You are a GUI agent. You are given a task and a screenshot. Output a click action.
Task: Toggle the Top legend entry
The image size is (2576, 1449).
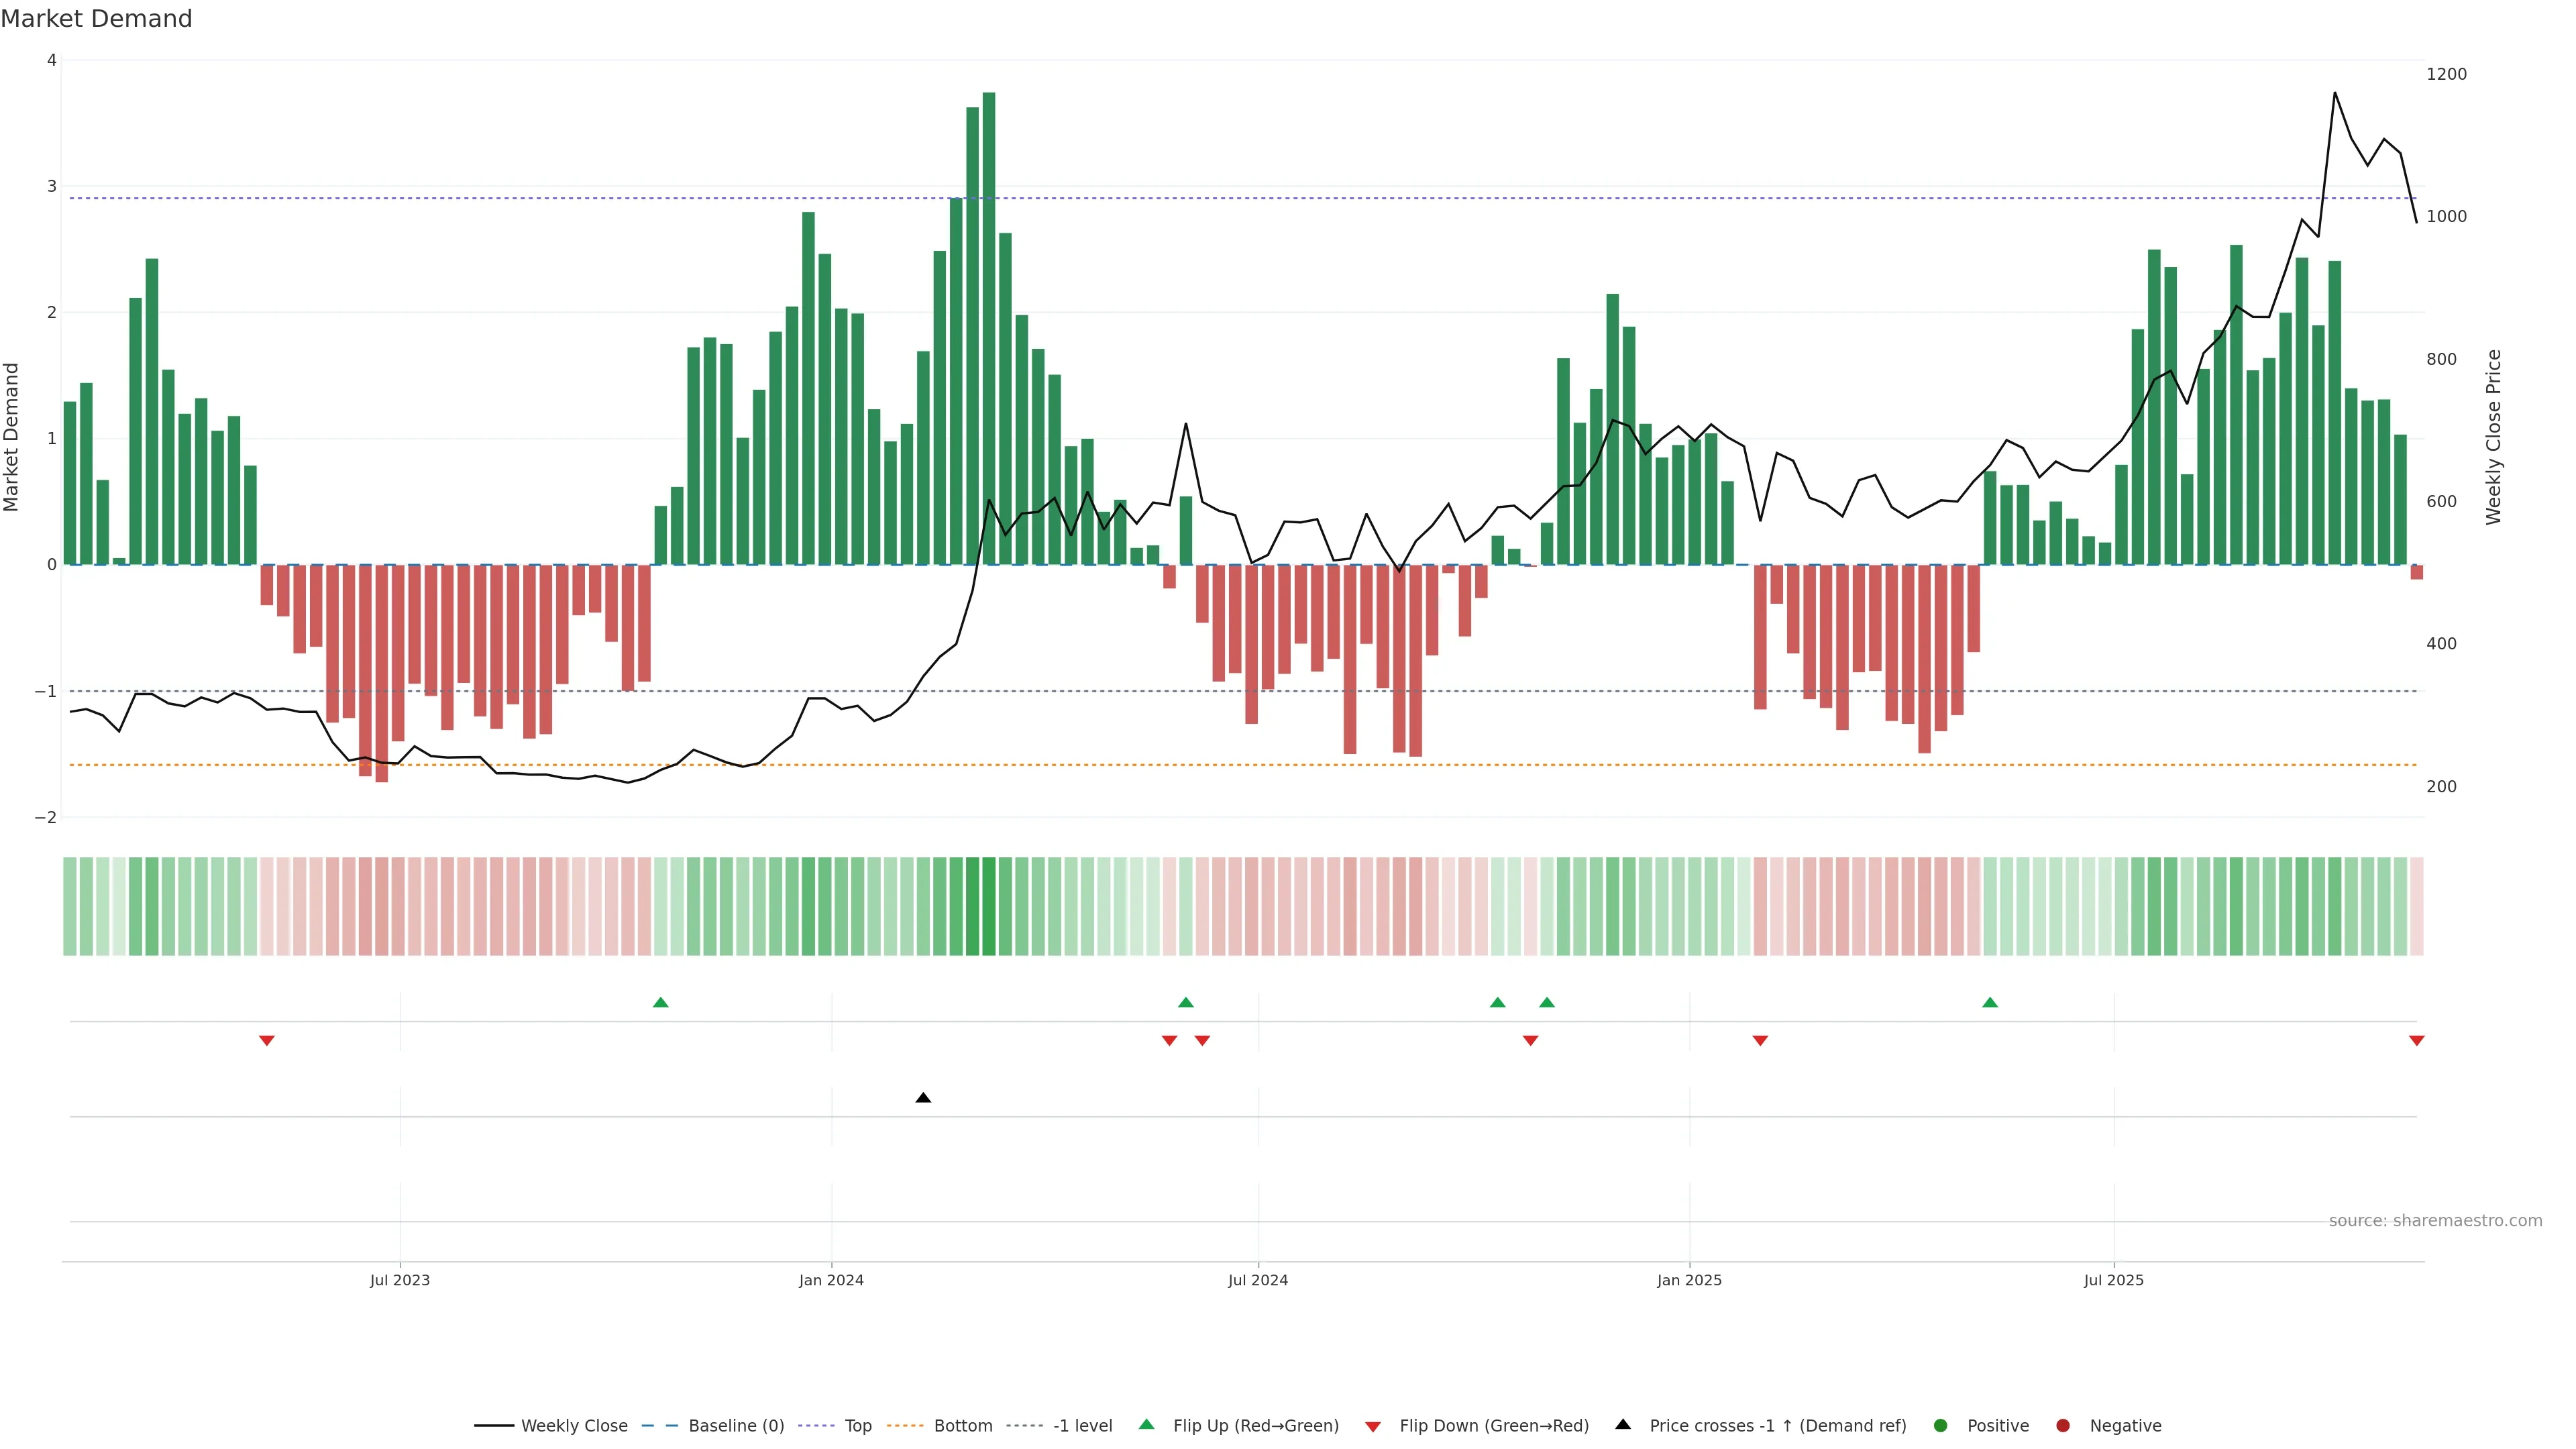pyautogui.click(x=857, y=1426)
